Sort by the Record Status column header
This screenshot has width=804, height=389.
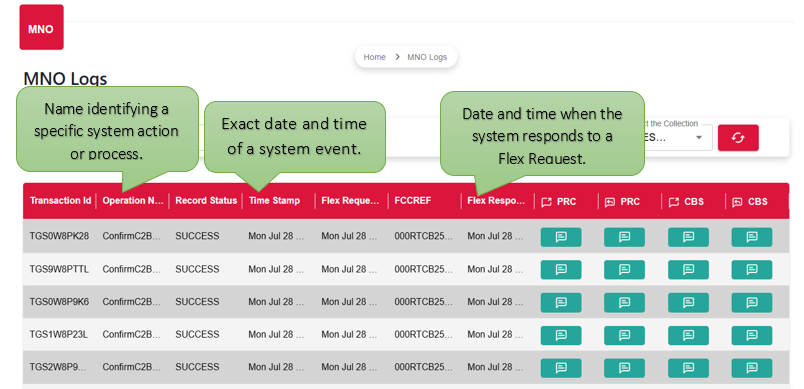206,200
